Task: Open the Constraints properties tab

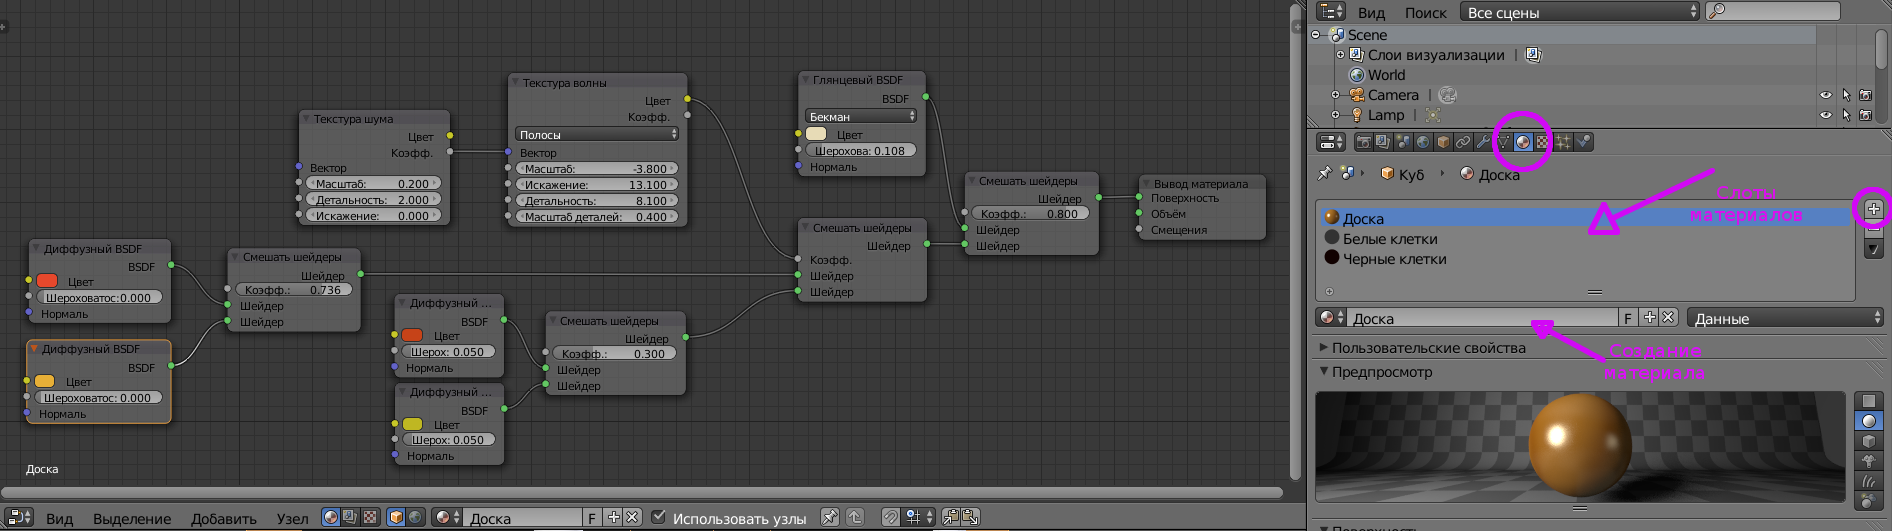Action: click(1463, 142)
